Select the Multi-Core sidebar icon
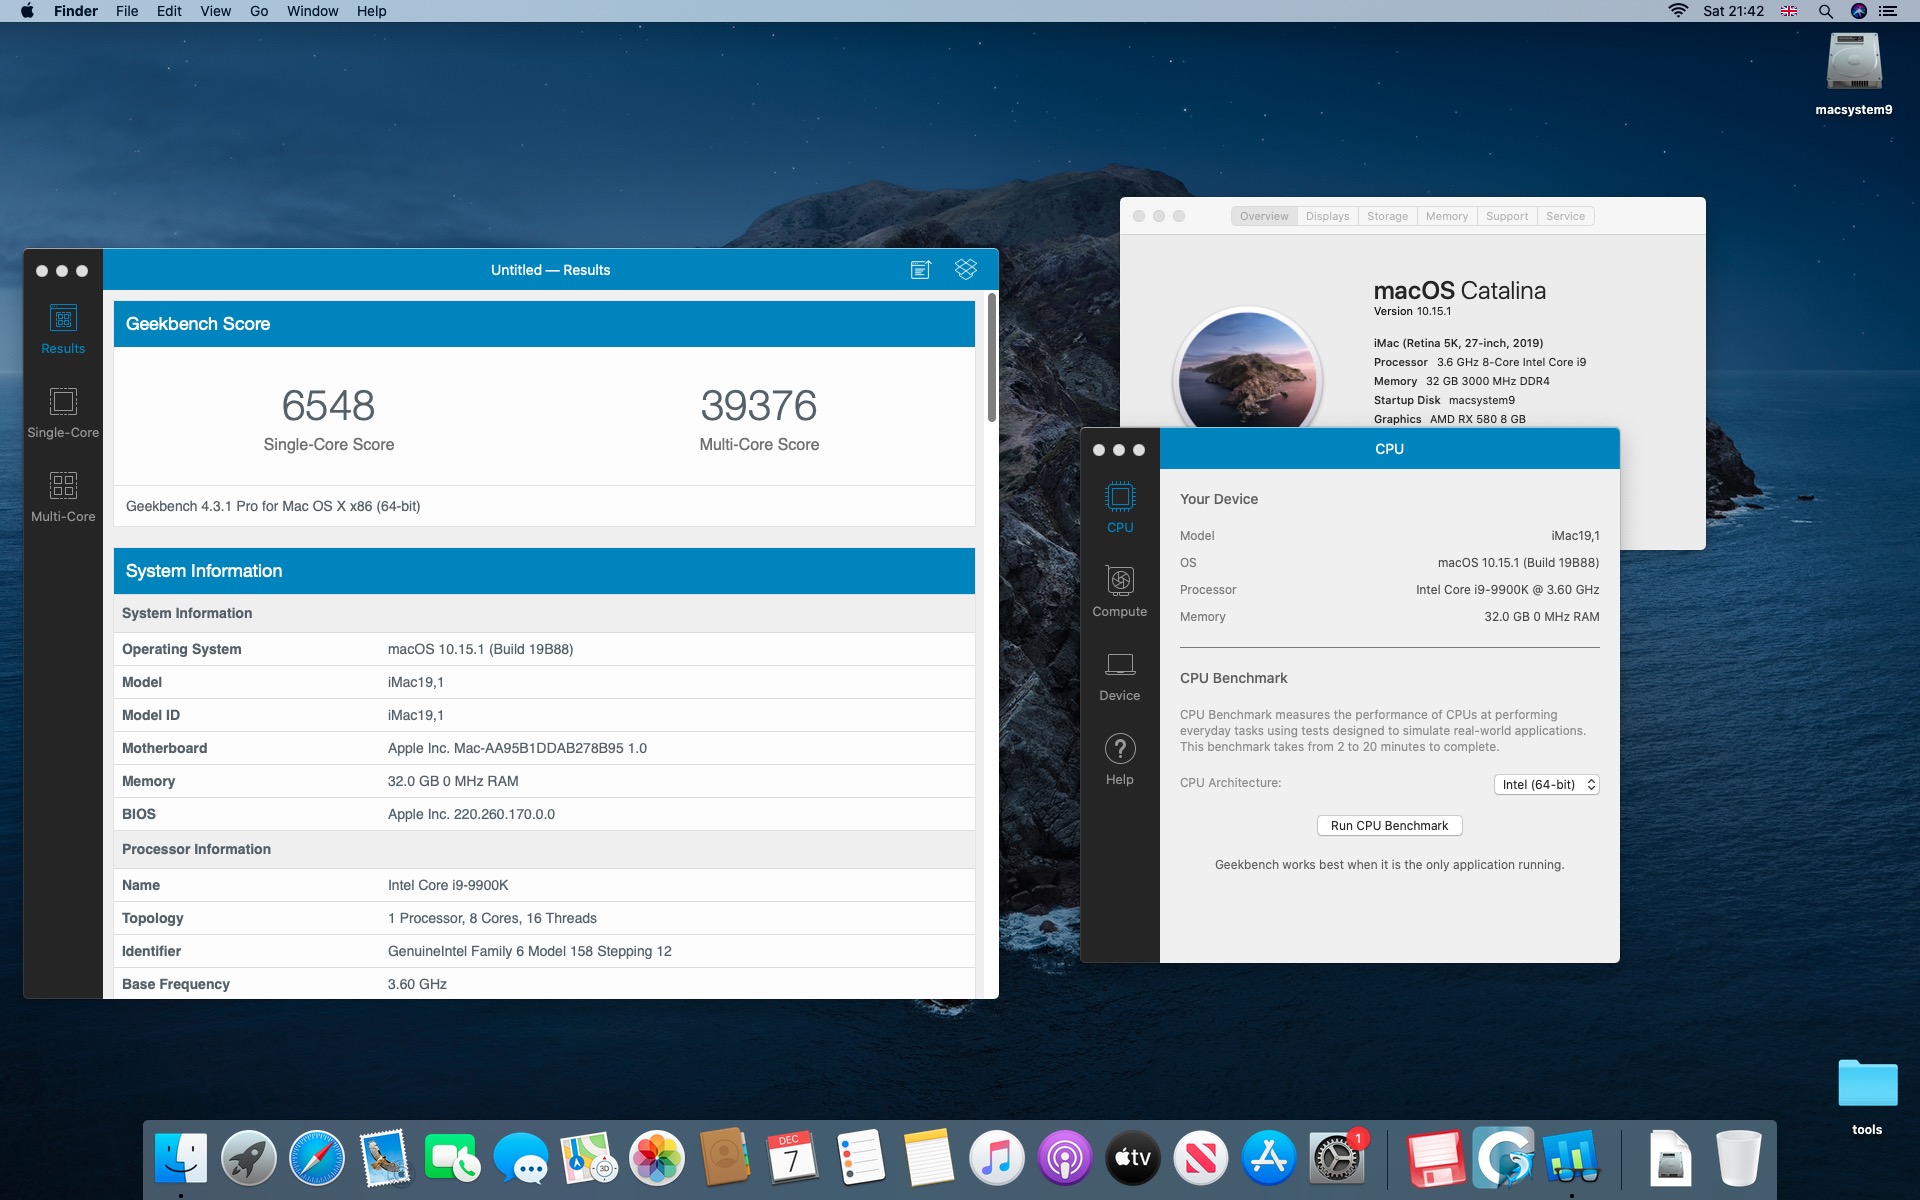1920x1200 pixels. (63, 496)
